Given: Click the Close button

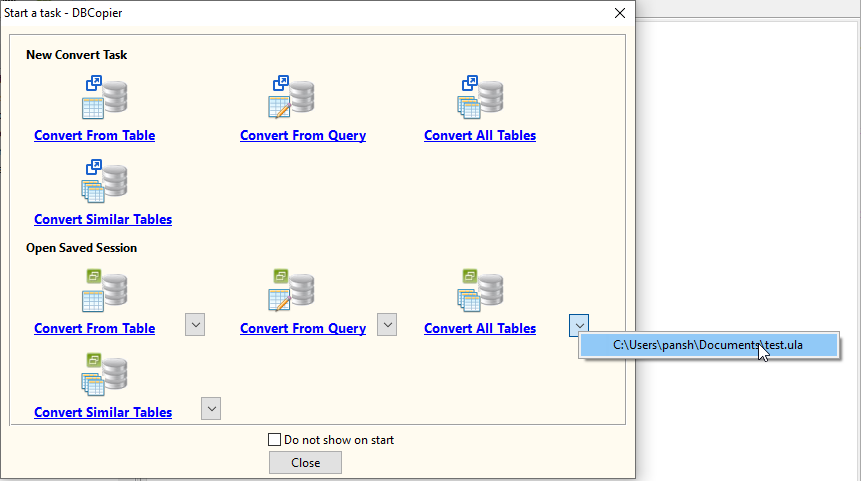Looking at the screenshot, I should point(305,463).
